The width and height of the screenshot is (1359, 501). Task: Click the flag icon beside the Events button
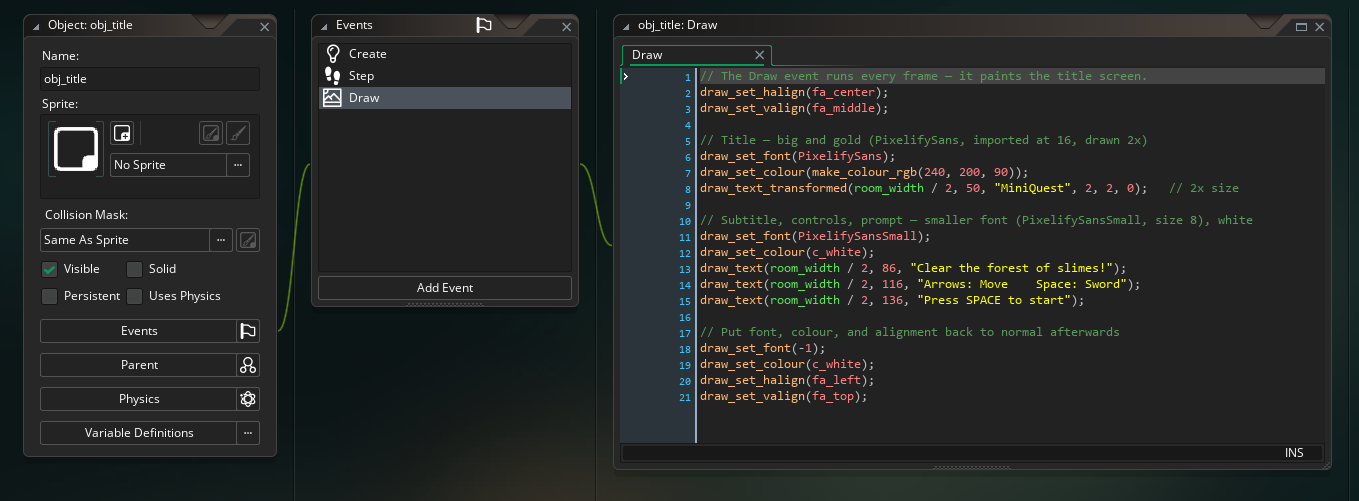248,331
